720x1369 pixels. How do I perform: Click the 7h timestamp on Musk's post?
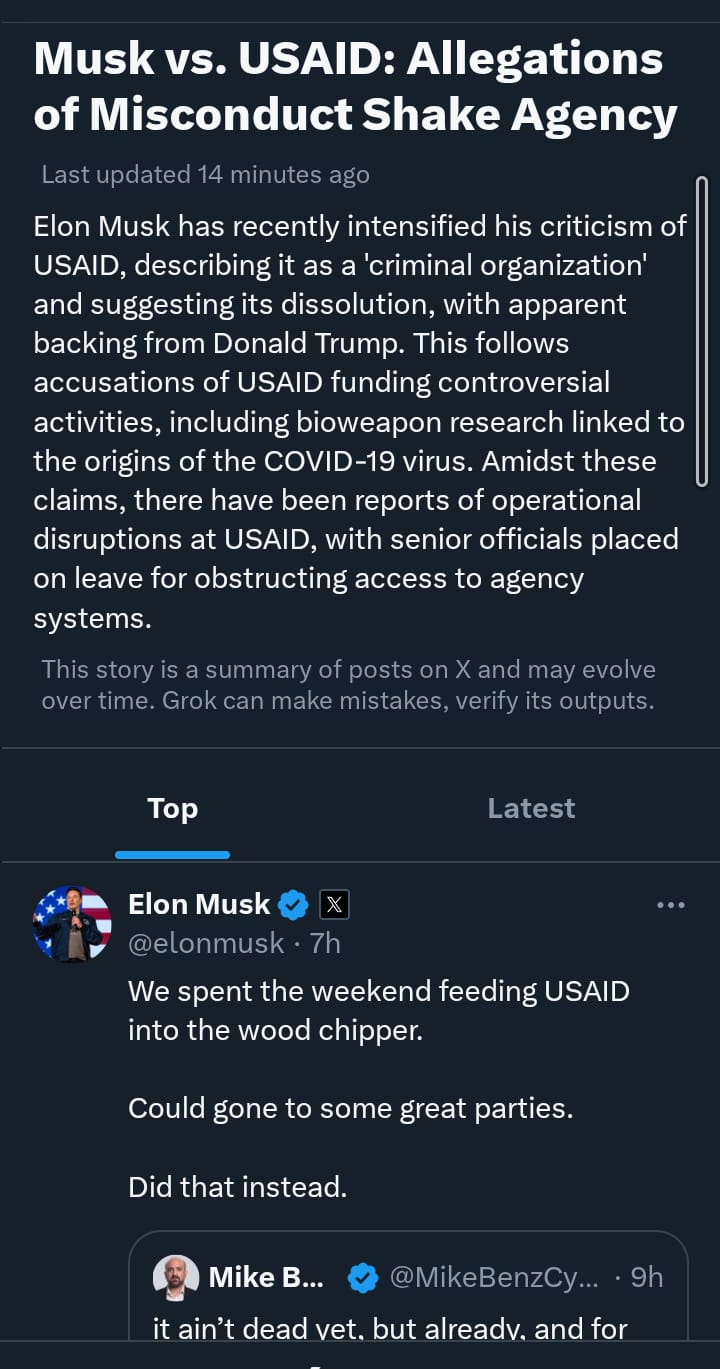pyautogui.click(x=326, y=943)
